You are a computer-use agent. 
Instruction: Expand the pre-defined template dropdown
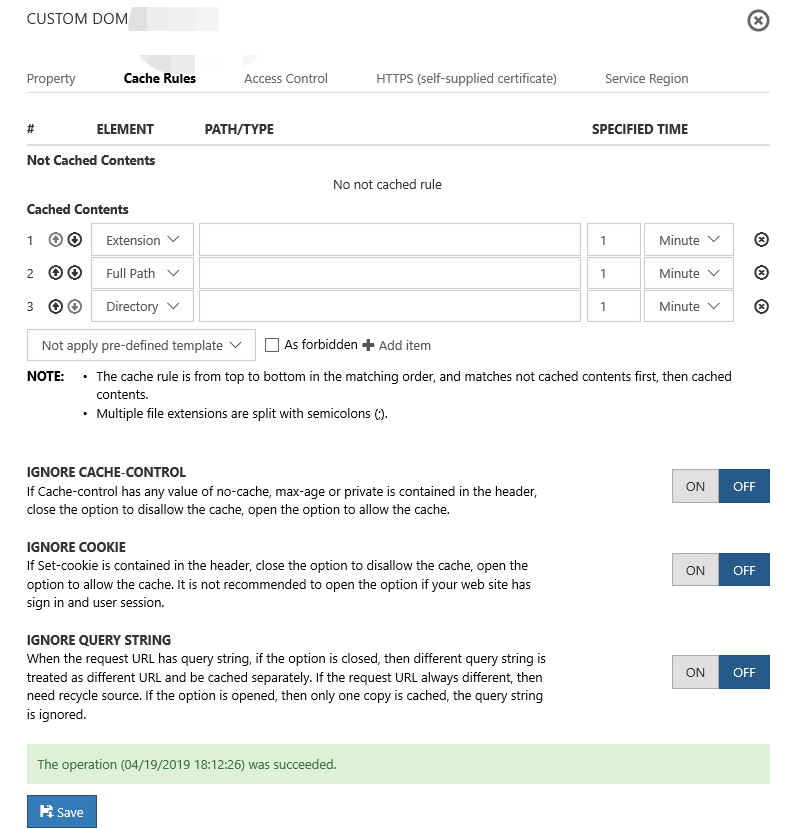tap(141, 345)
